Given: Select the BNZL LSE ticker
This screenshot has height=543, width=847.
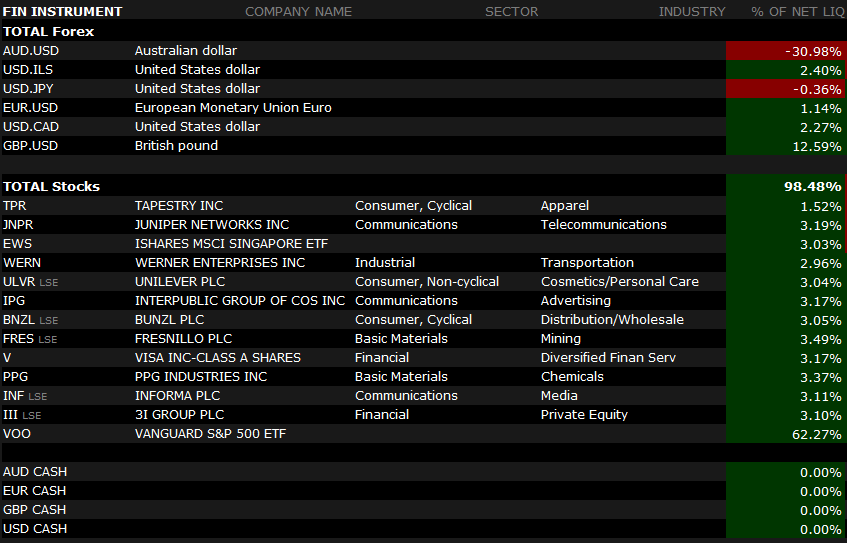Looking at the screenshot, I should 30,320.
